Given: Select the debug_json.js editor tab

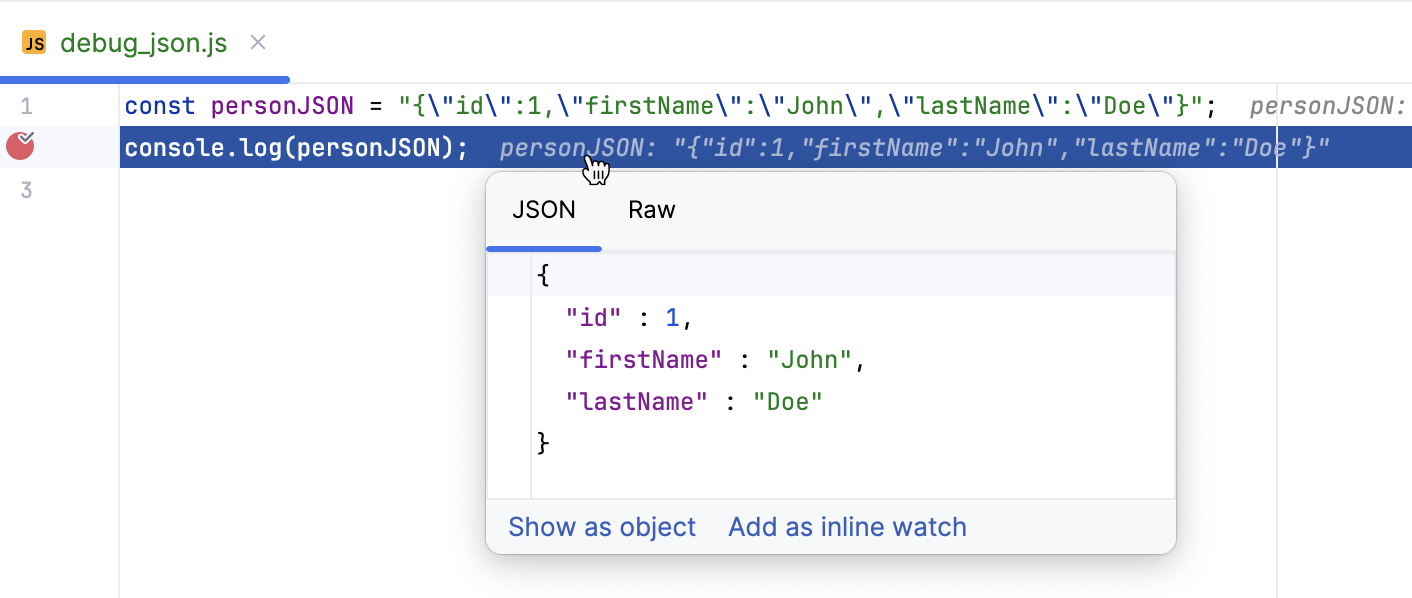Looking at the screenshot, I should 143,43.
